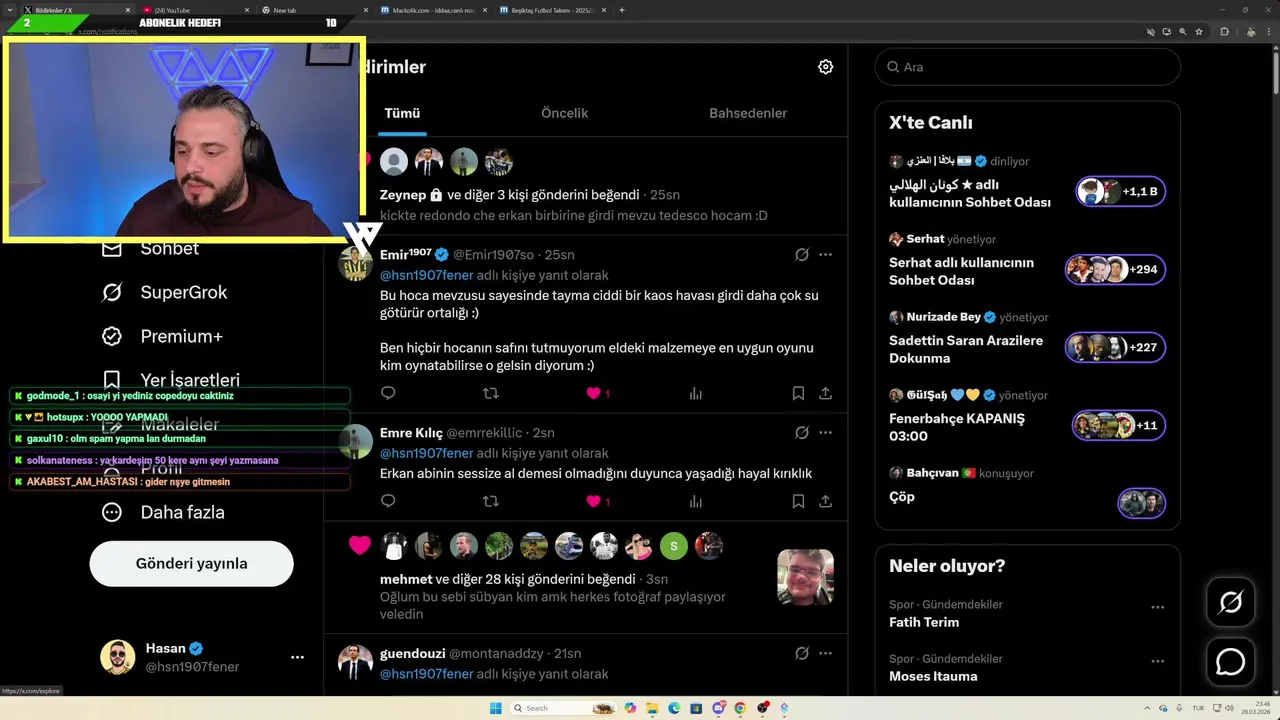
Task: Click the SuperGrok sidebar icon
Action: click(x=112, y=292)
